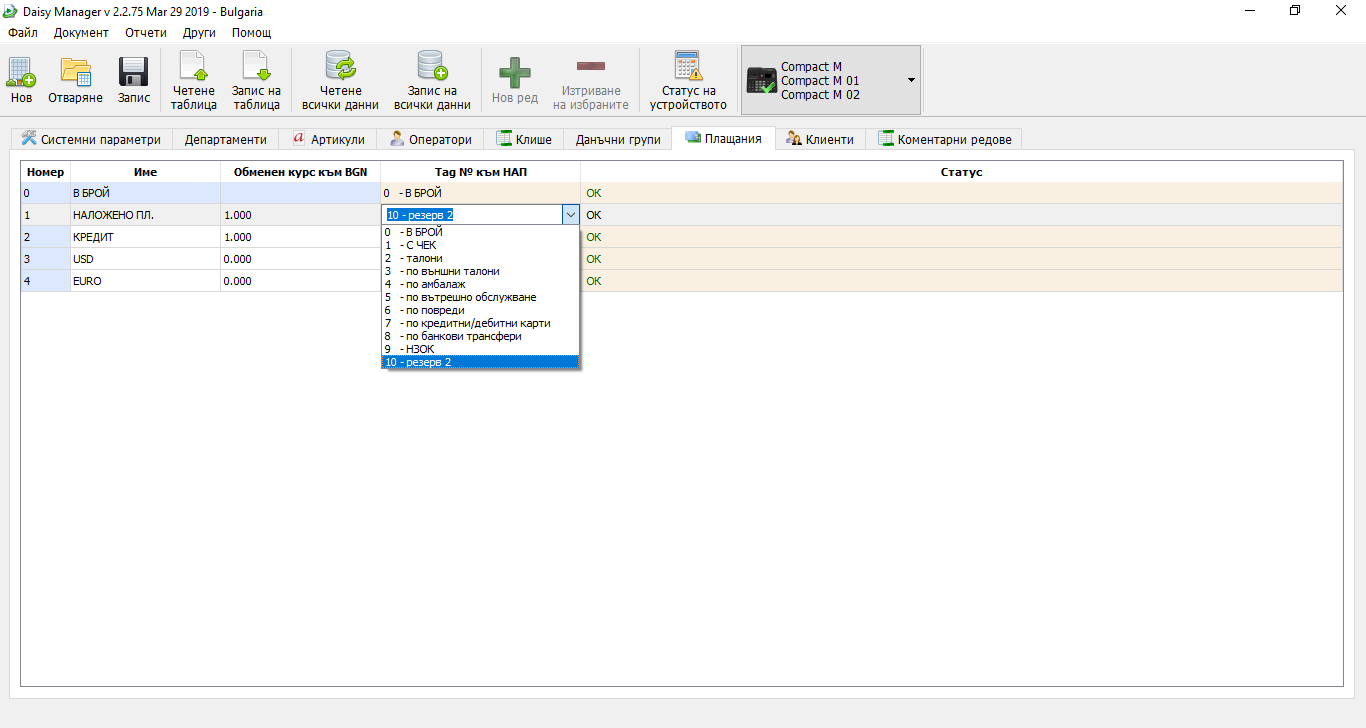The width and height of the screenshot is (1366, 728).
Task: Select the 'КРЕДИТ' name cell
Action: 146,237
